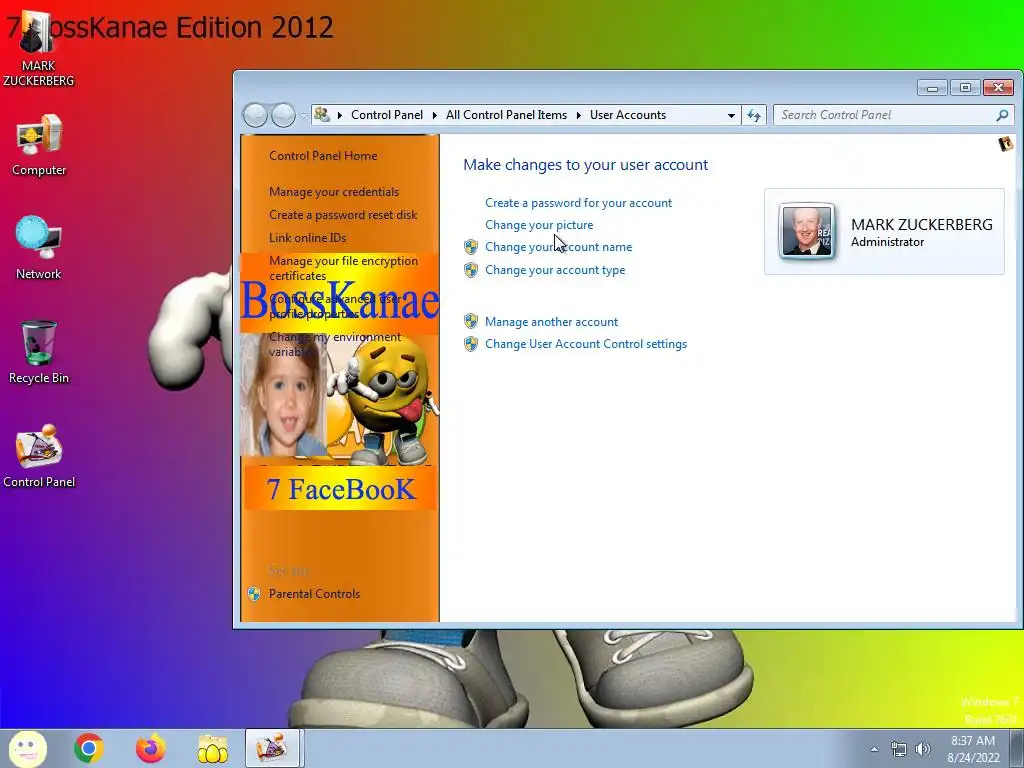Minimize the User Accounts window
The image size is (1024, 768).
click(x=933, y=88)
